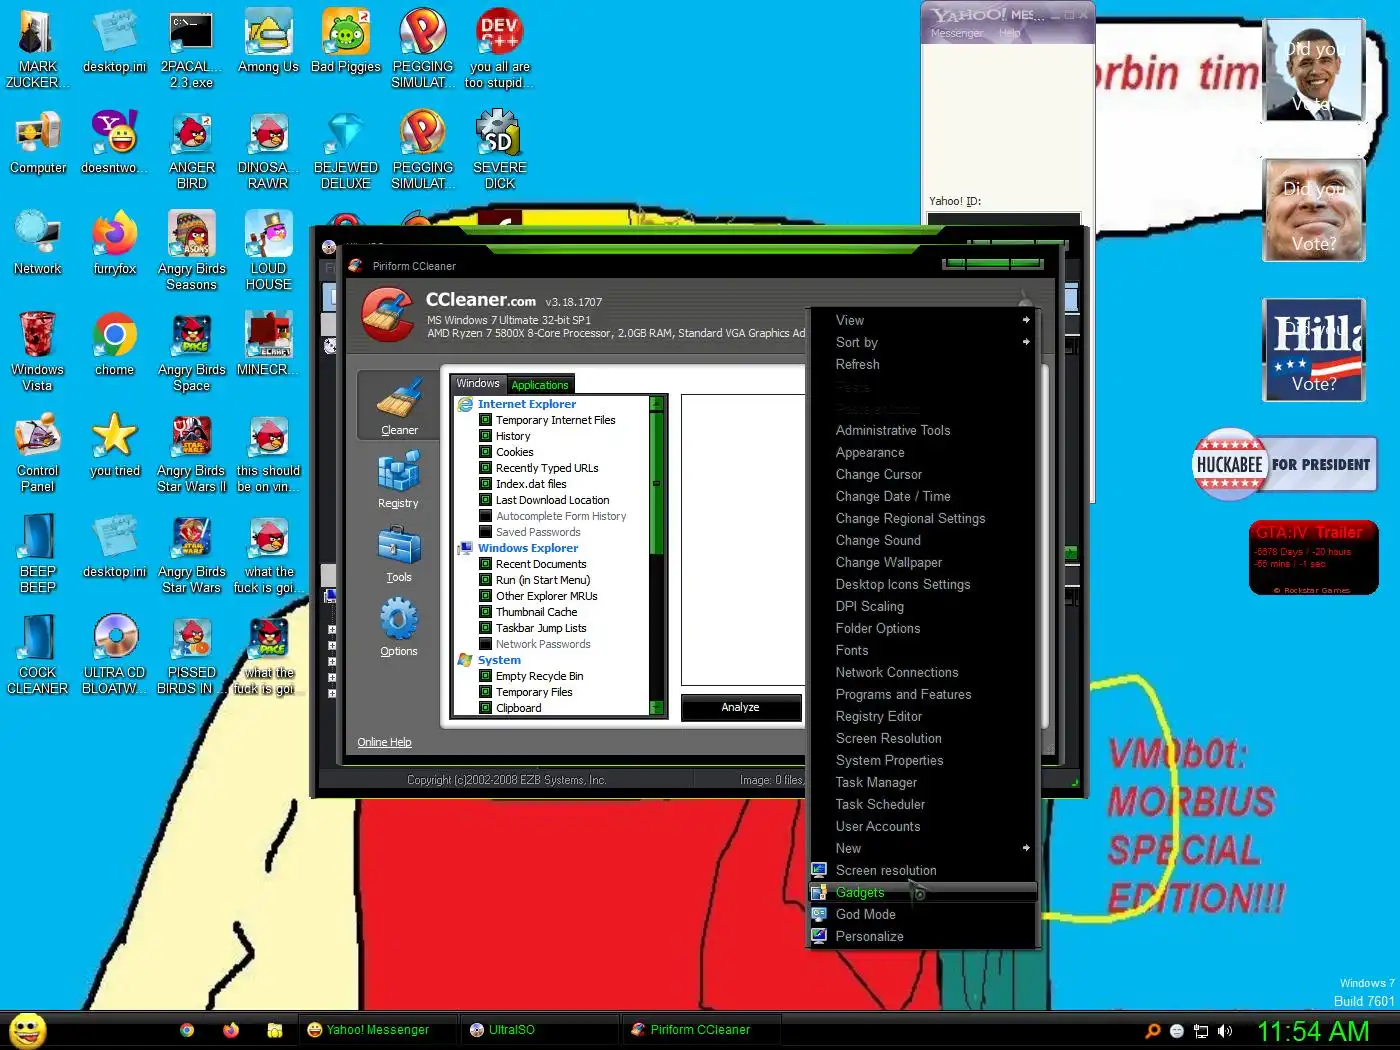
Task: Click the GTA:IV Trailer countdown gadget
Action: click(1314, 558)
